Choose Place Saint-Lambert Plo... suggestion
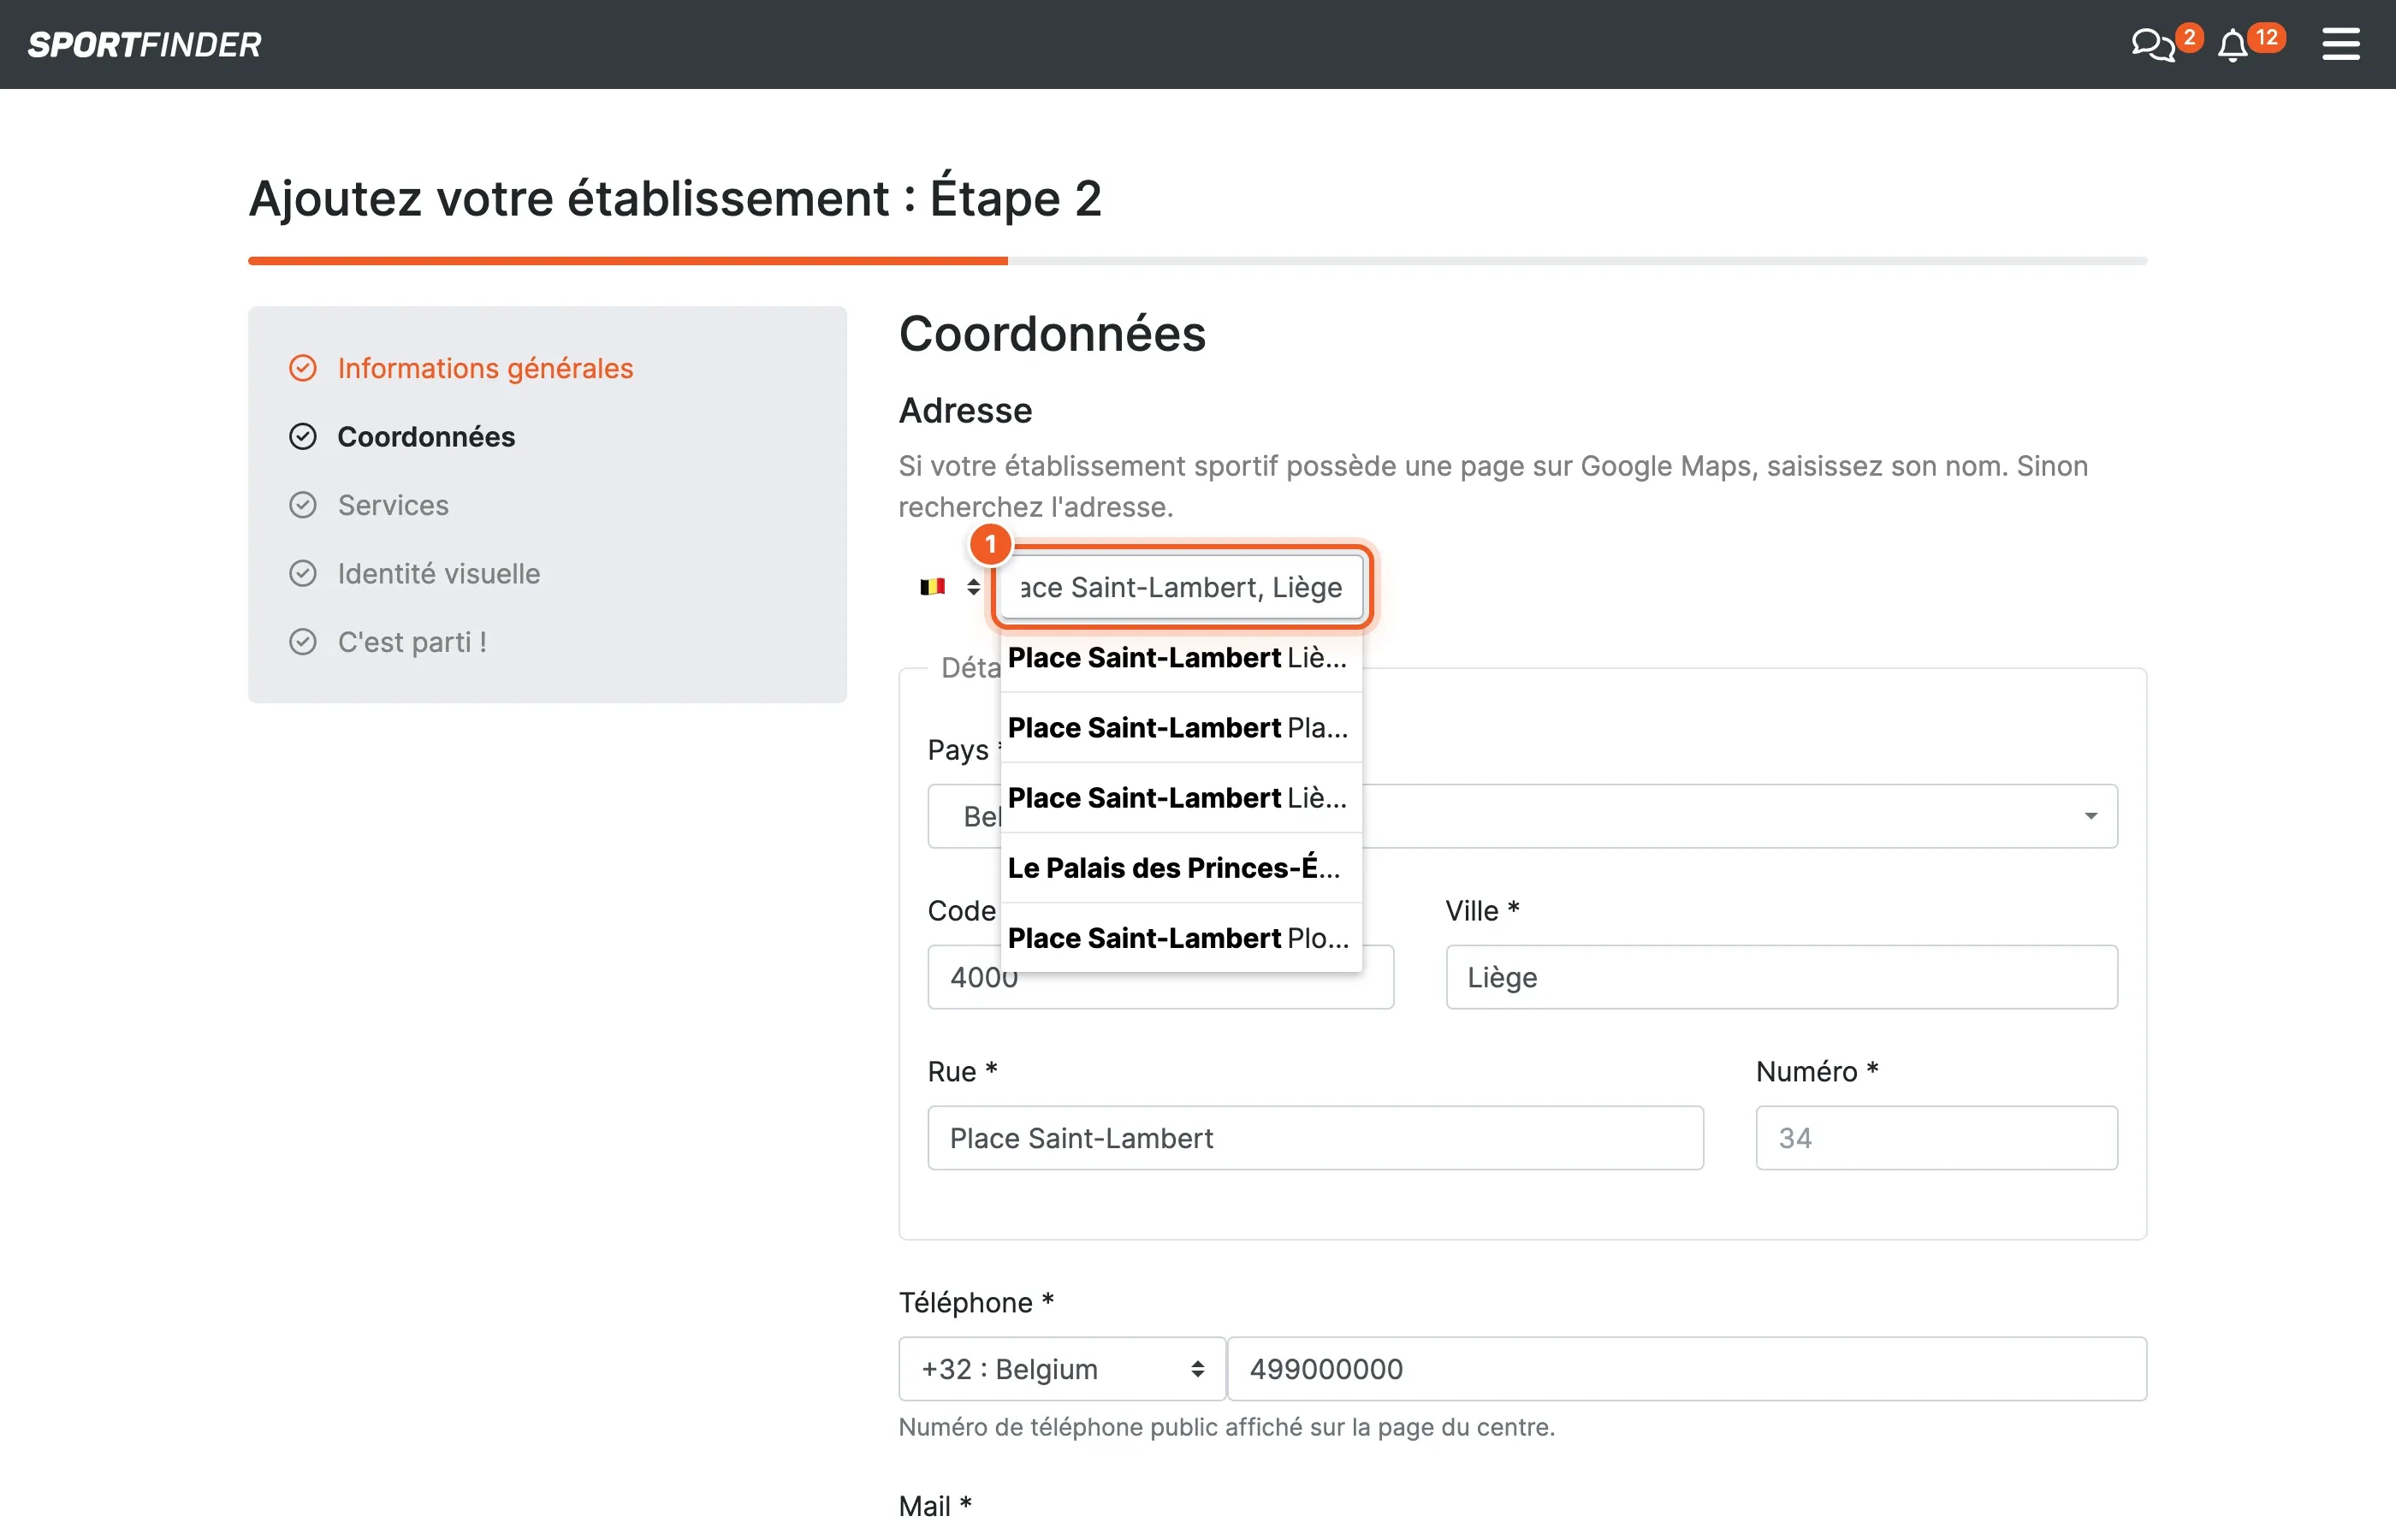Image resolution: width=2396 pixels, height=1540 pixels. (1181, 937)
